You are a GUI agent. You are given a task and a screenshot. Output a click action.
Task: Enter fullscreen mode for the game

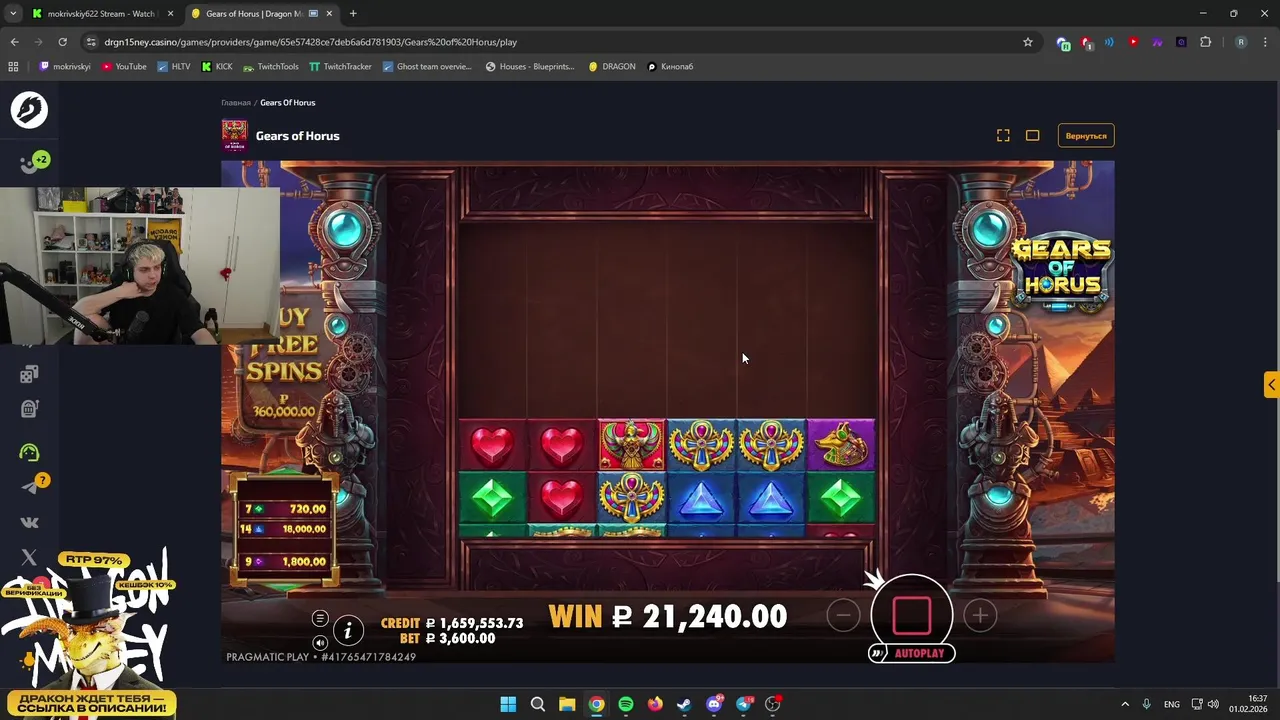point(1003,135)
